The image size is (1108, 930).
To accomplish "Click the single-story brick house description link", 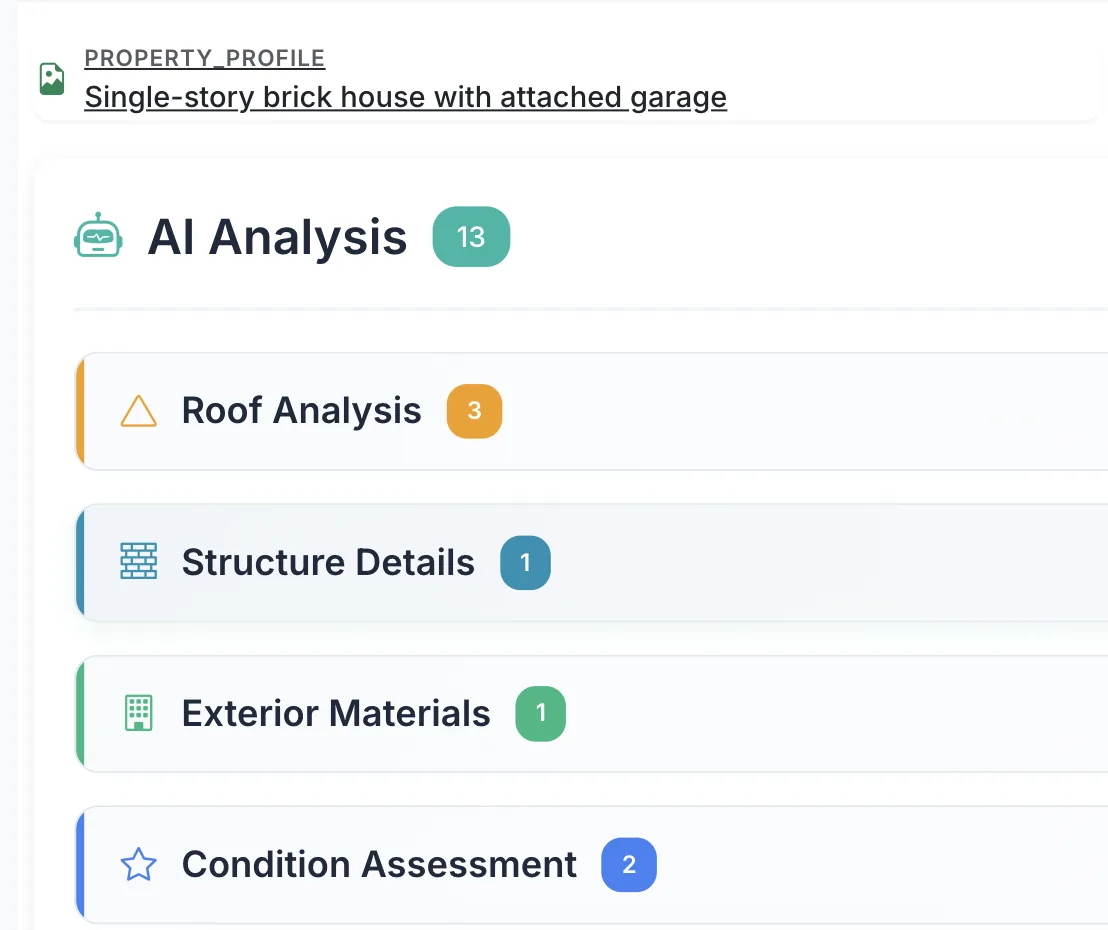I will point(405,97).
